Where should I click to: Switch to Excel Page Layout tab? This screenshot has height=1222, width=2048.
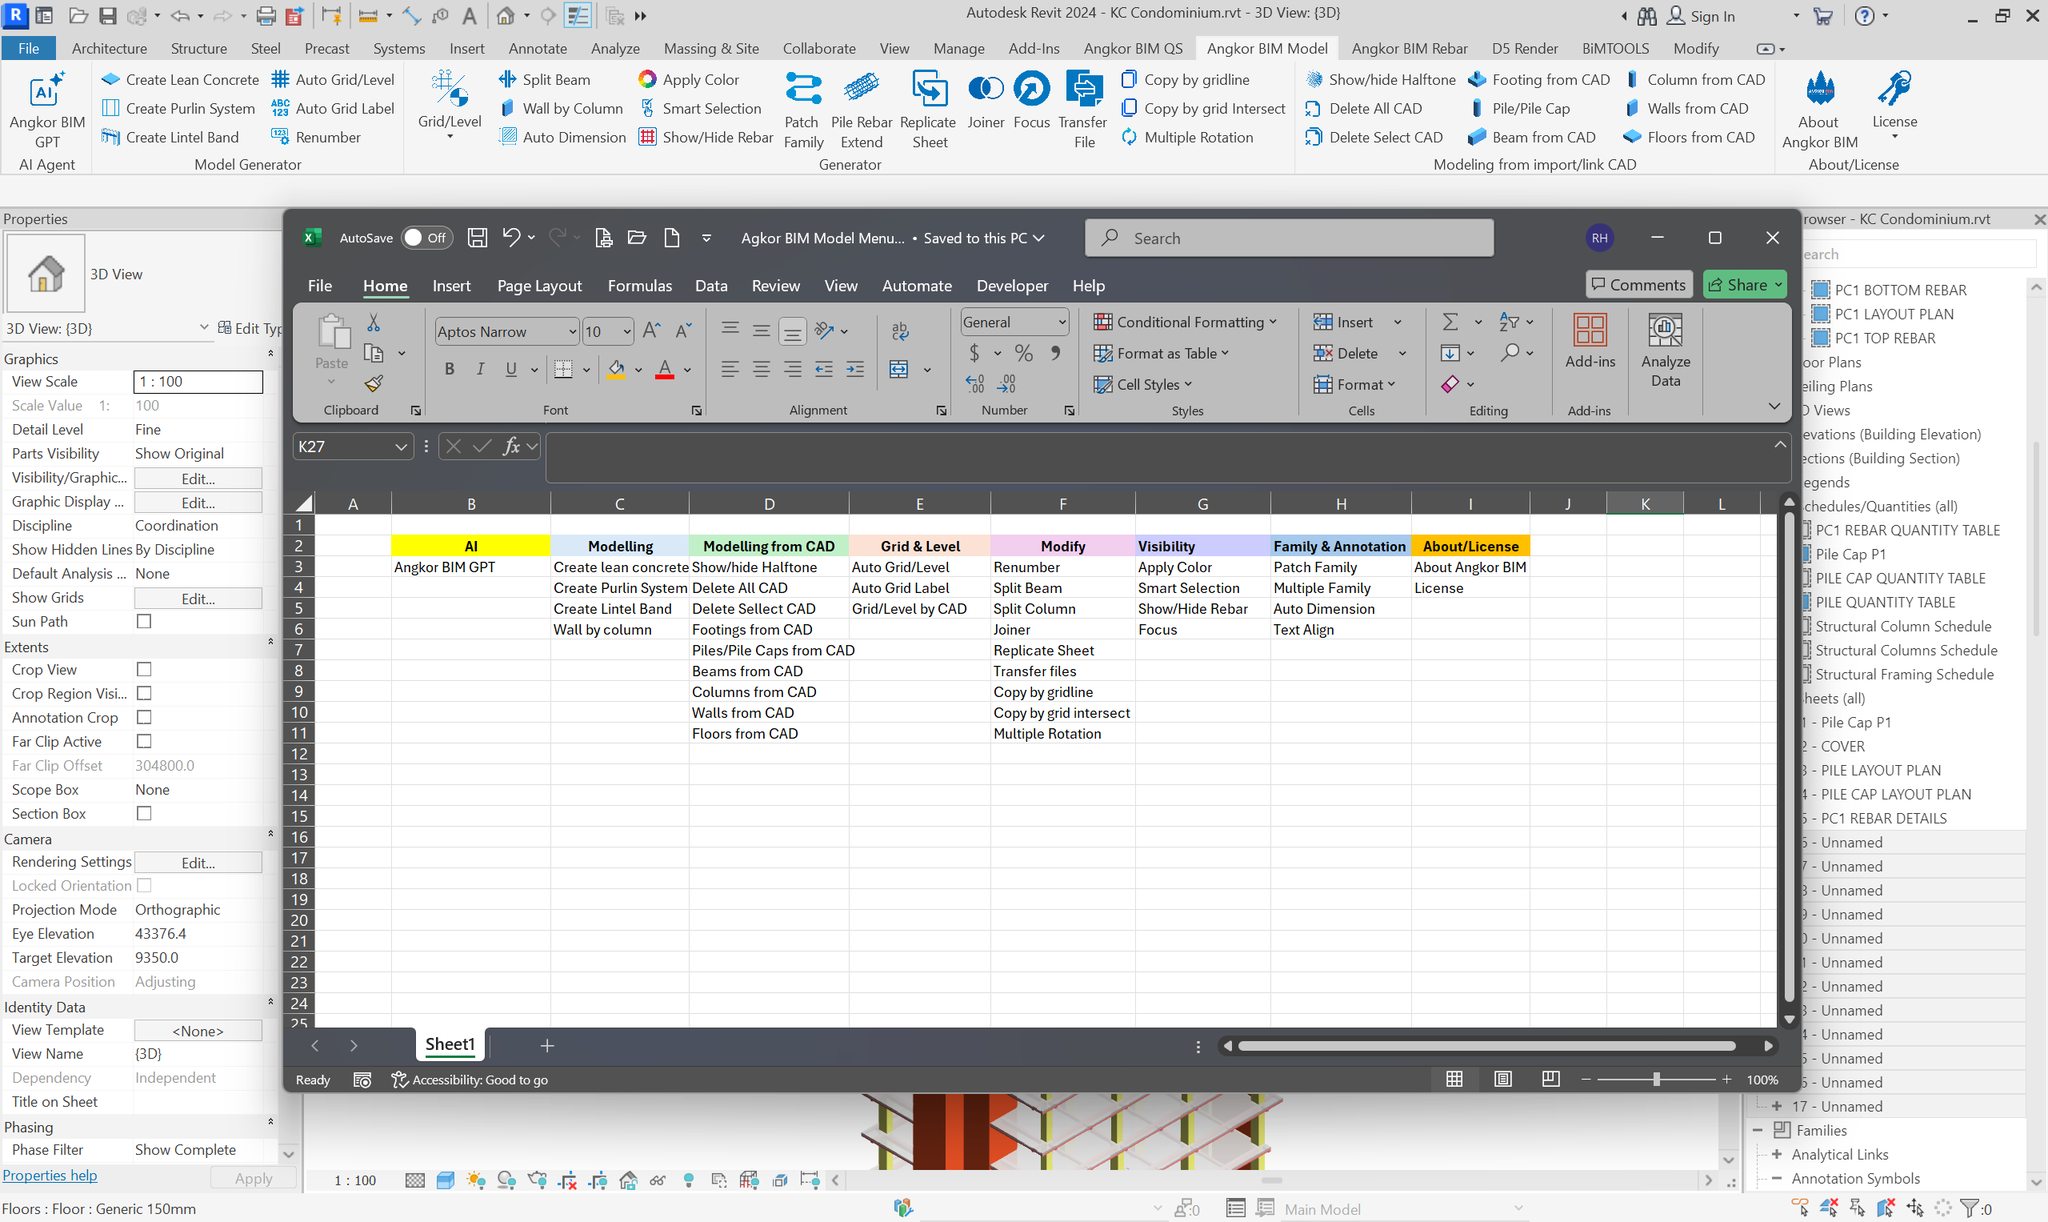(x=539, y=286)
